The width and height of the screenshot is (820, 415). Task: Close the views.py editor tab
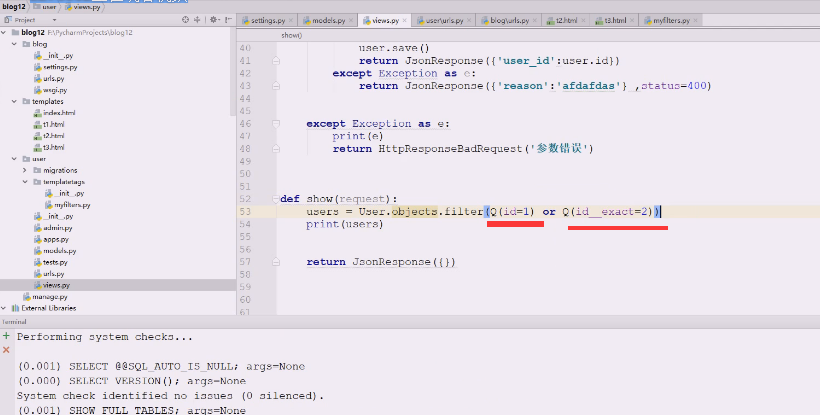(x=405, y=20)
